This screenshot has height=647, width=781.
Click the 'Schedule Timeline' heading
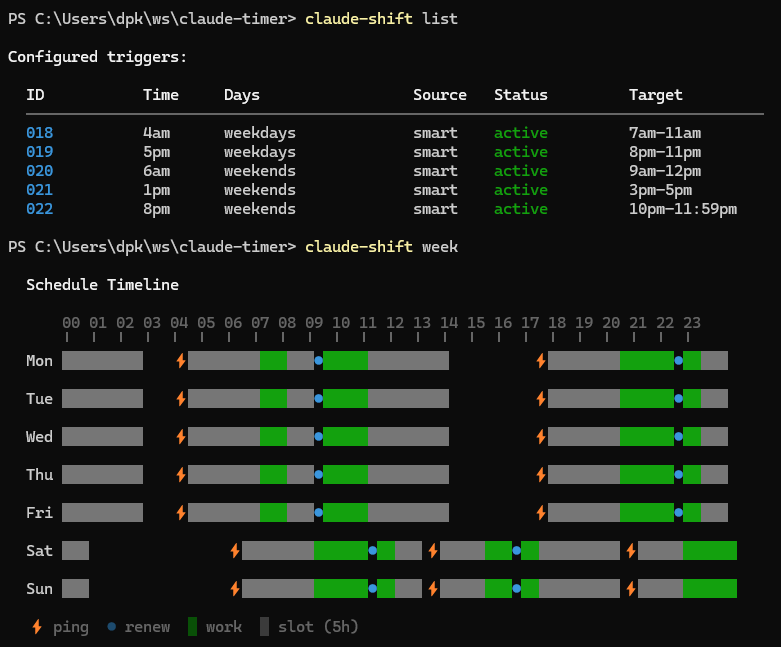[x=103, y=285]
